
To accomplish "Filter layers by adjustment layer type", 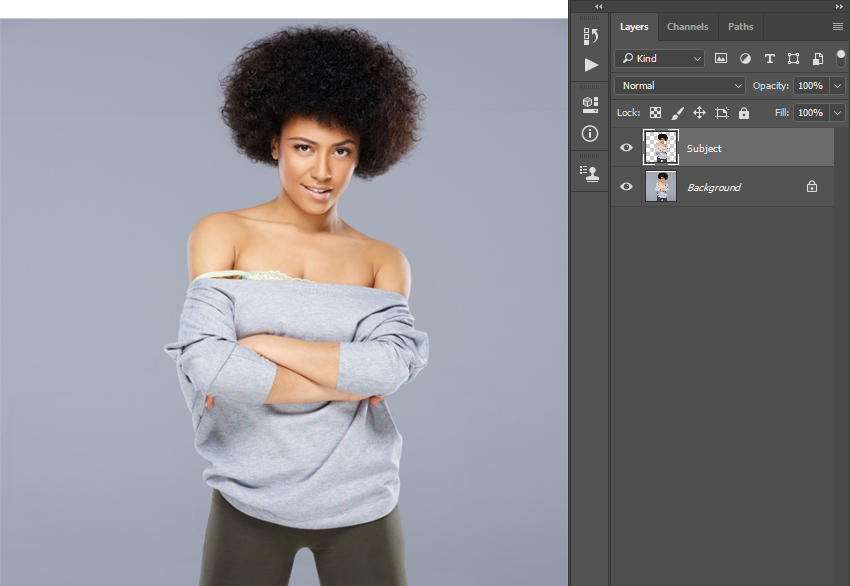I will coord(744,59).
